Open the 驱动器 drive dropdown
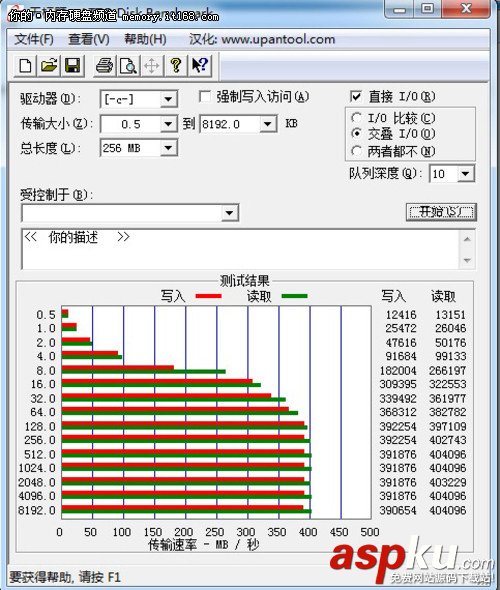Screen dimensions: 500x590 168,100
